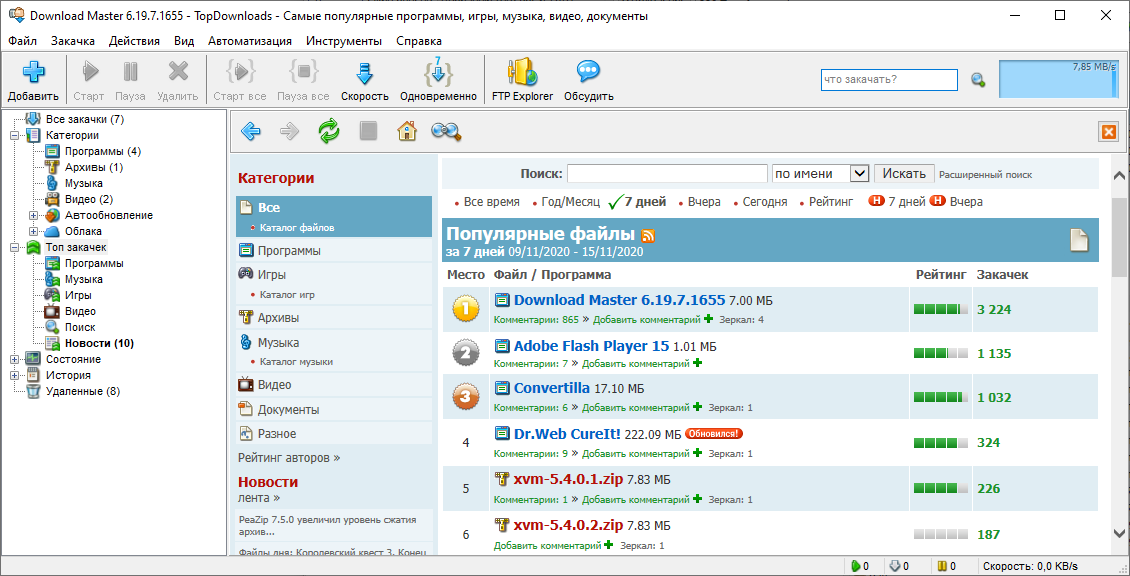Click the speed graph panel in toolbar
Viewport: 1130px width, 576px height.
pos(1058,79)
